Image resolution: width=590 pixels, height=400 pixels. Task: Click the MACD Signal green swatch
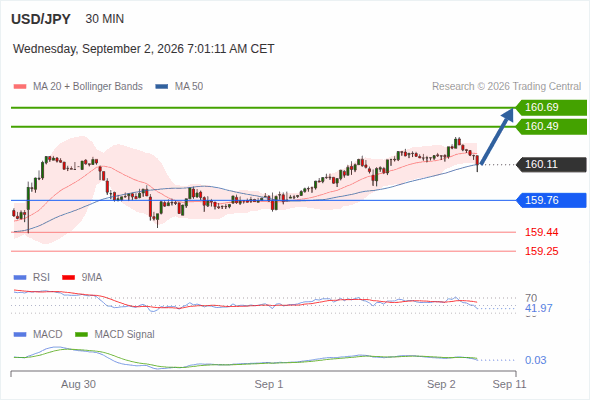(82, 335)
